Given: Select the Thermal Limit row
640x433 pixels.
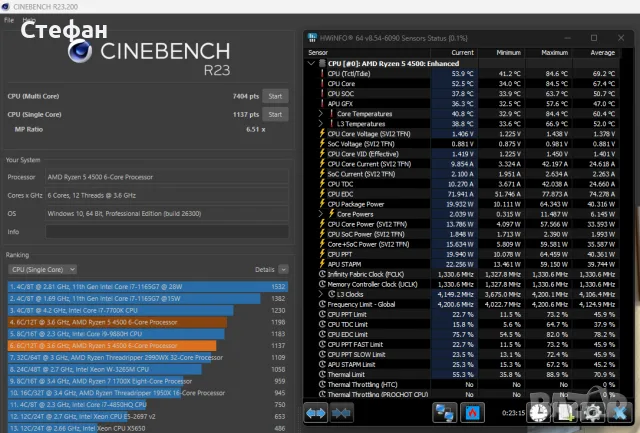Looking at the screenshot, I should [461, 374].
